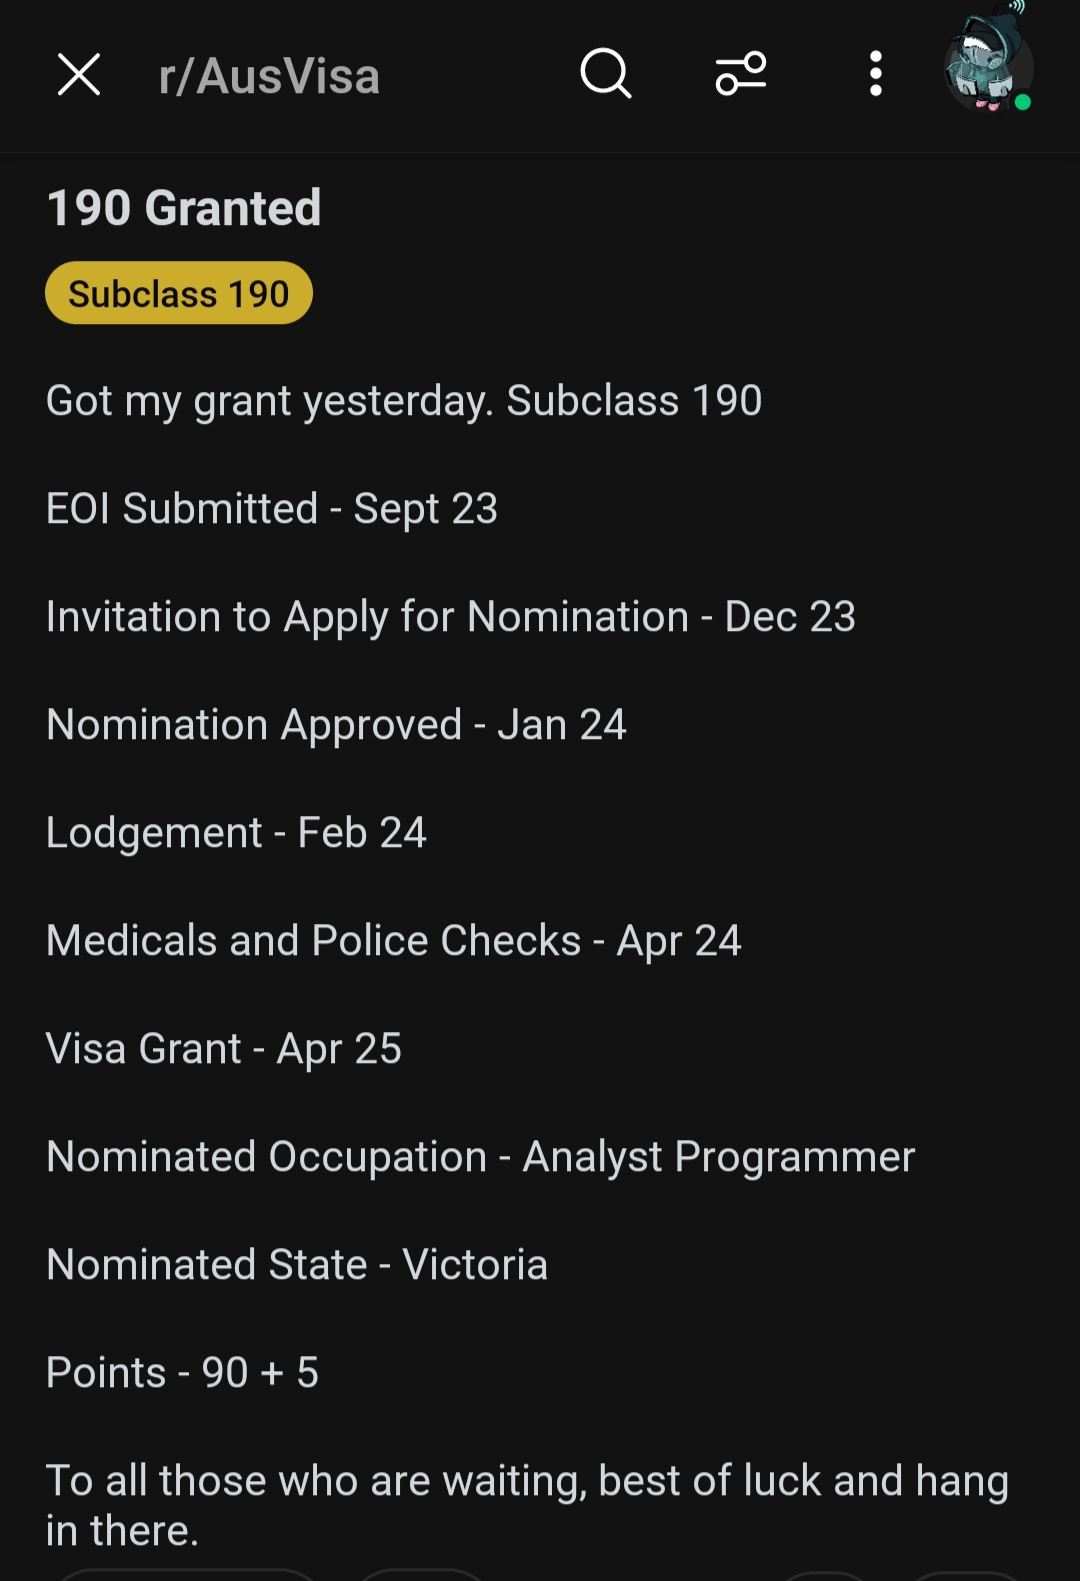This screenshot has height=1581, width=1080.
Task: Tap the Points - 90 + 5 line
Action: tap(183, 1373)
